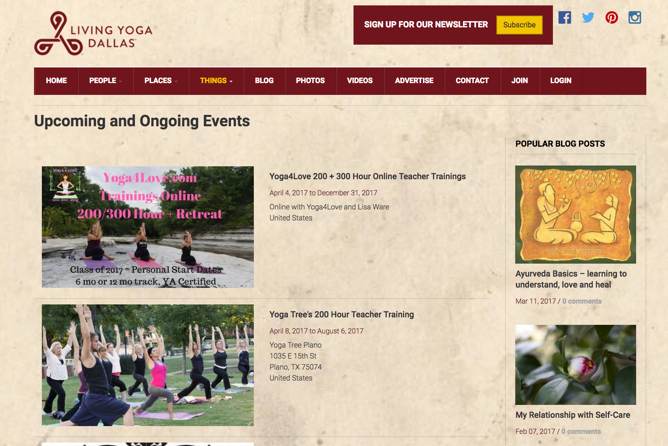Screen dimensions: 668x446
Task: Open the Facebook social icon
Action: 564,17
